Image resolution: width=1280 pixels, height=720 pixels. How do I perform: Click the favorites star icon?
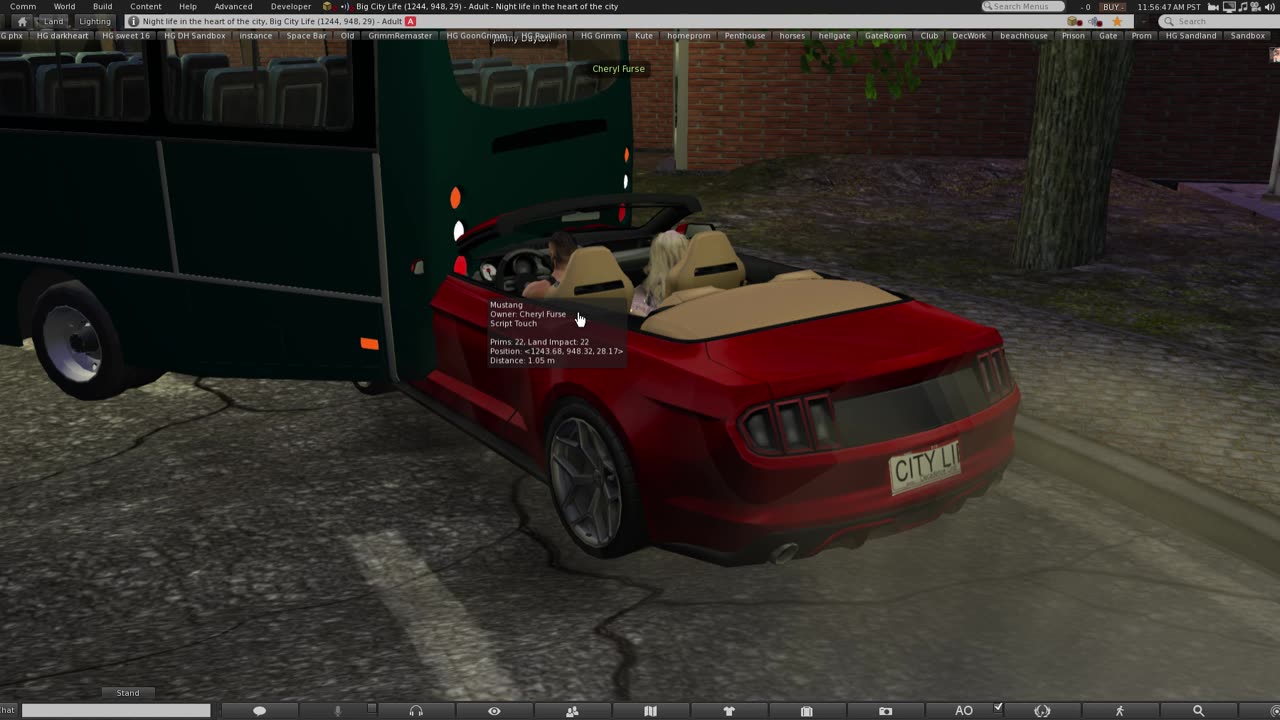[1117, 21]
